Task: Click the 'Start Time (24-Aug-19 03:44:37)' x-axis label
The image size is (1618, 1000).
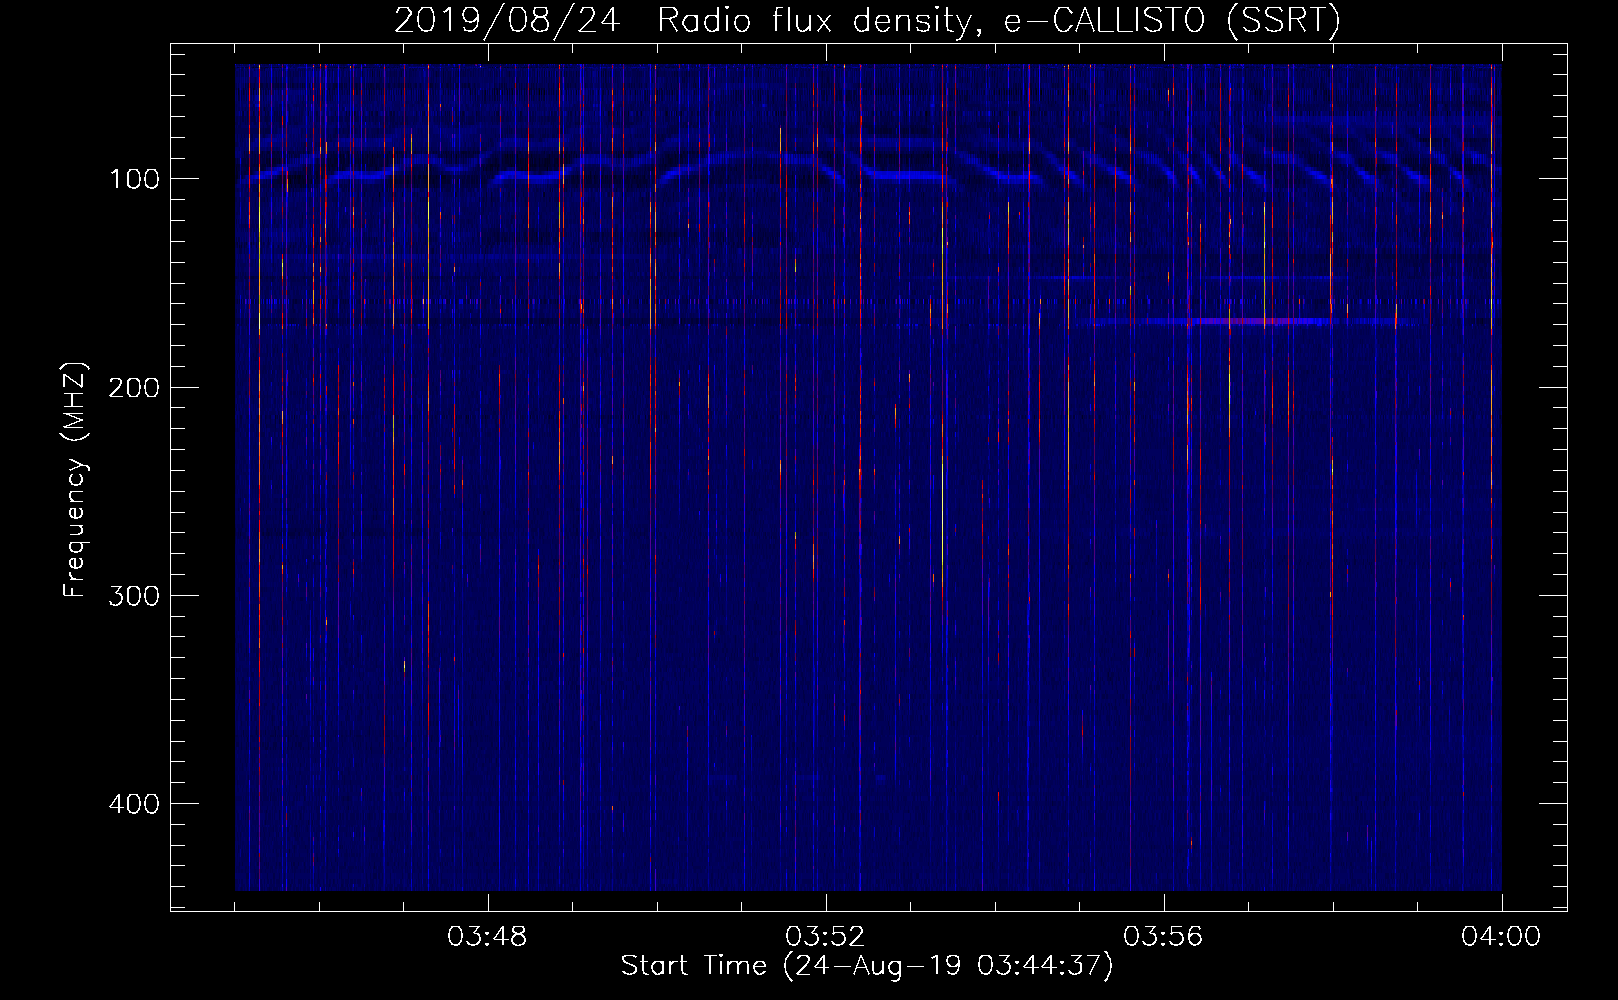Action: coord(867,966)
